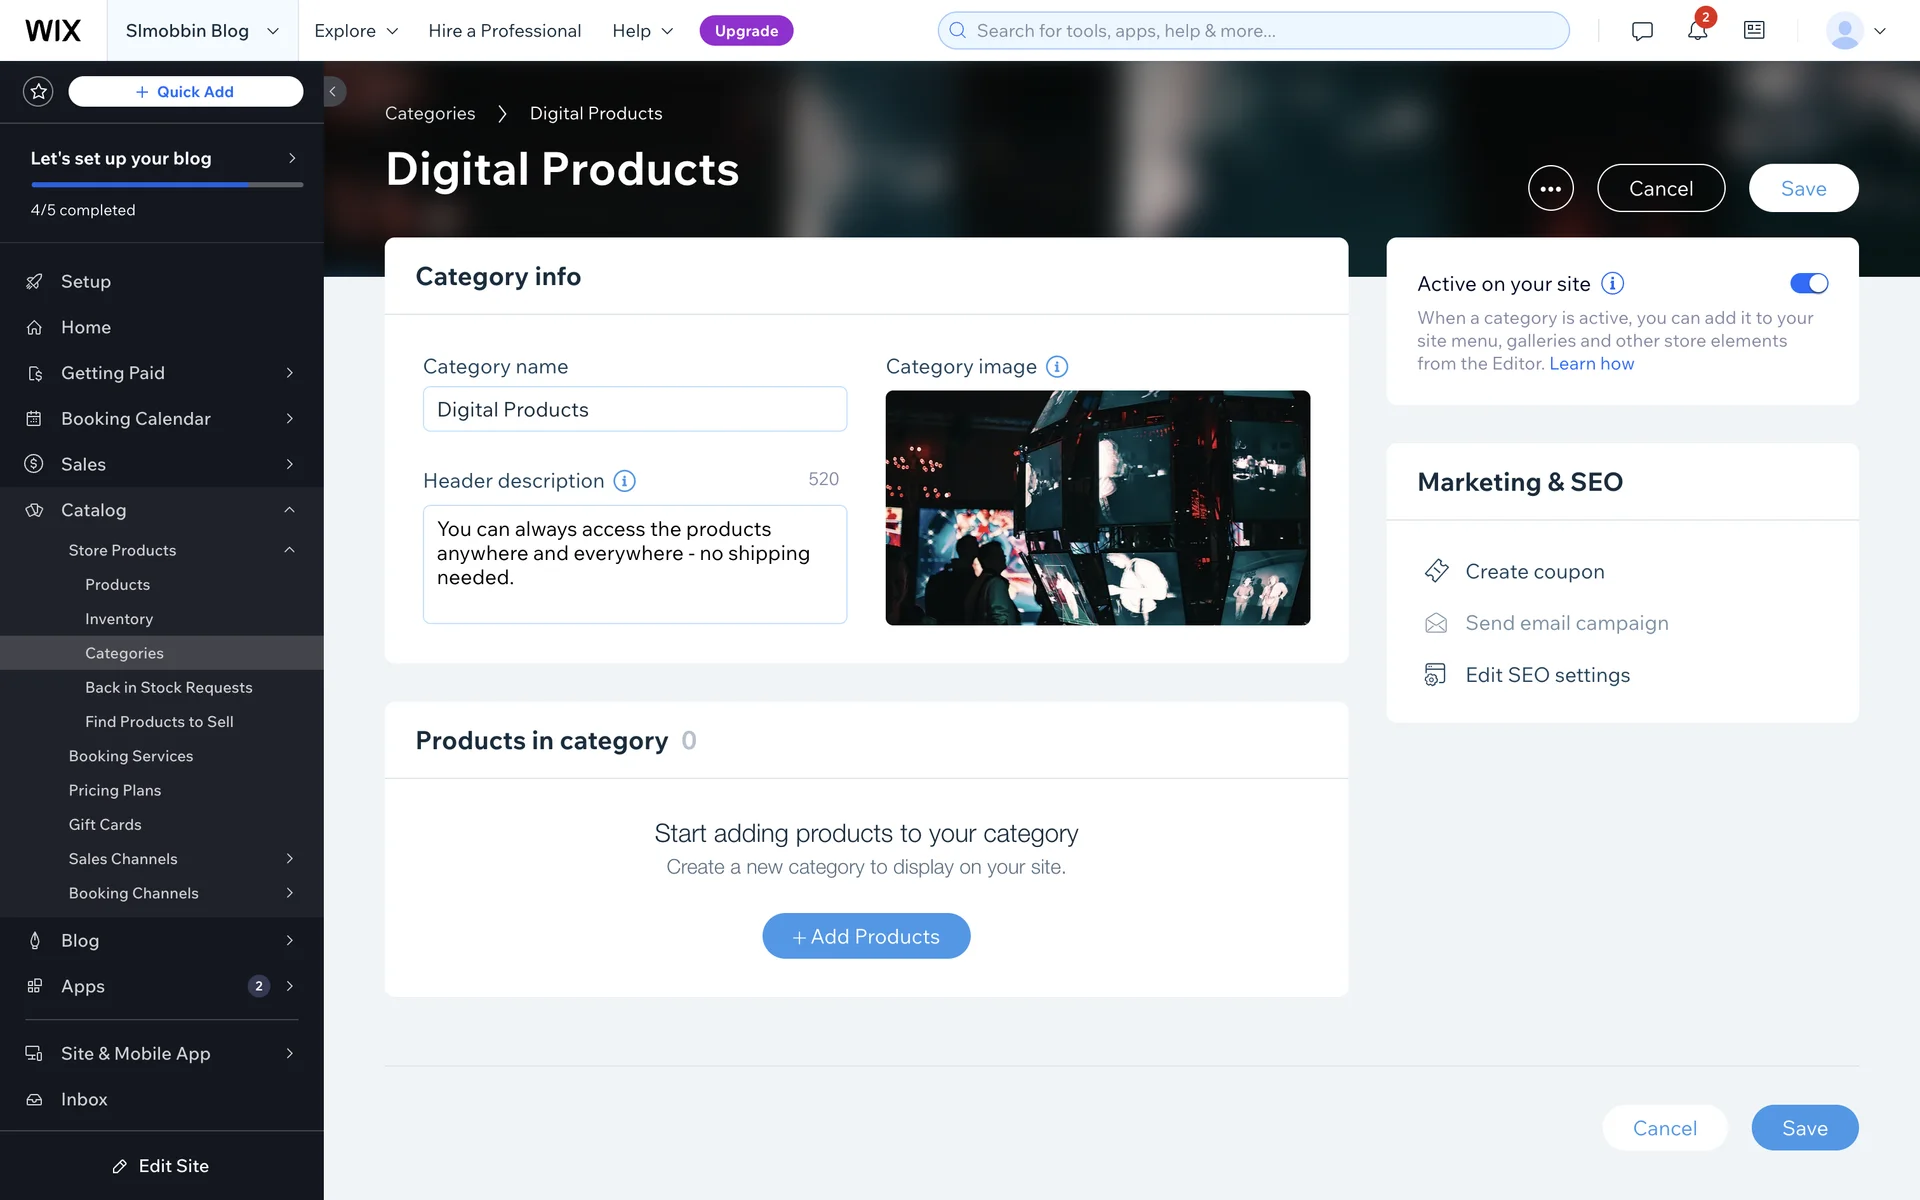Click info icon next to Active on your site
This screenshot has width=1920, height=1200.
coord(1612,284)
